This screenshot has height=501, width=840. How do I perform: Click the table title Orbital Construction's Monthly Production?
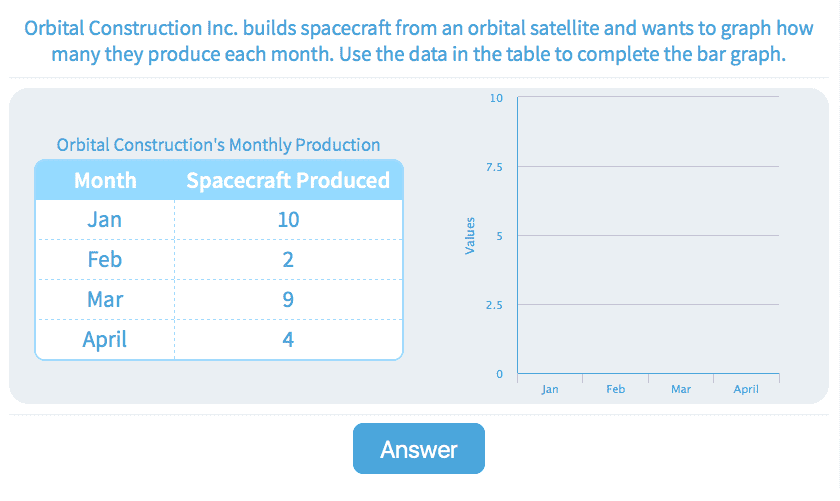[218, 145]
